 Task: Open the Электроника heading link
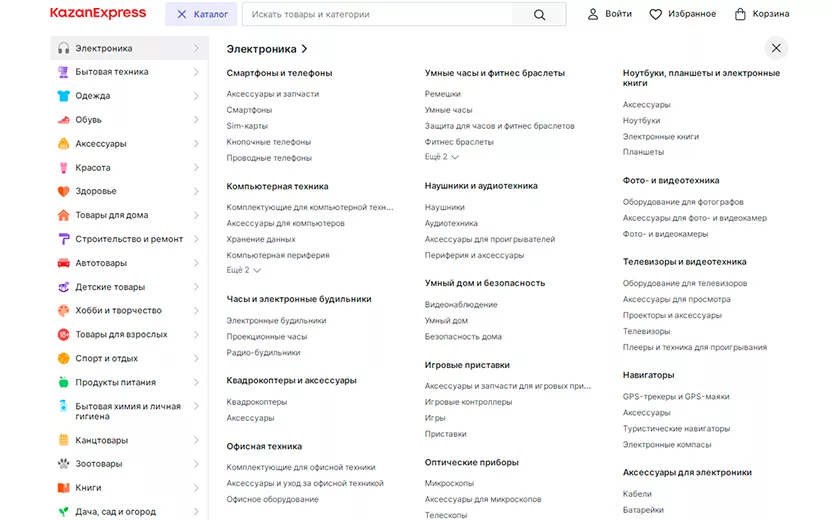262,48
